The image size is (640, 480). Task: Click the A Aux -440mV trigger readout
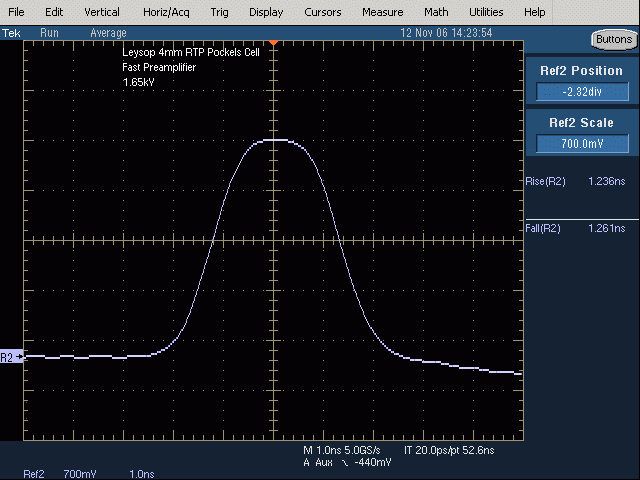347,462
